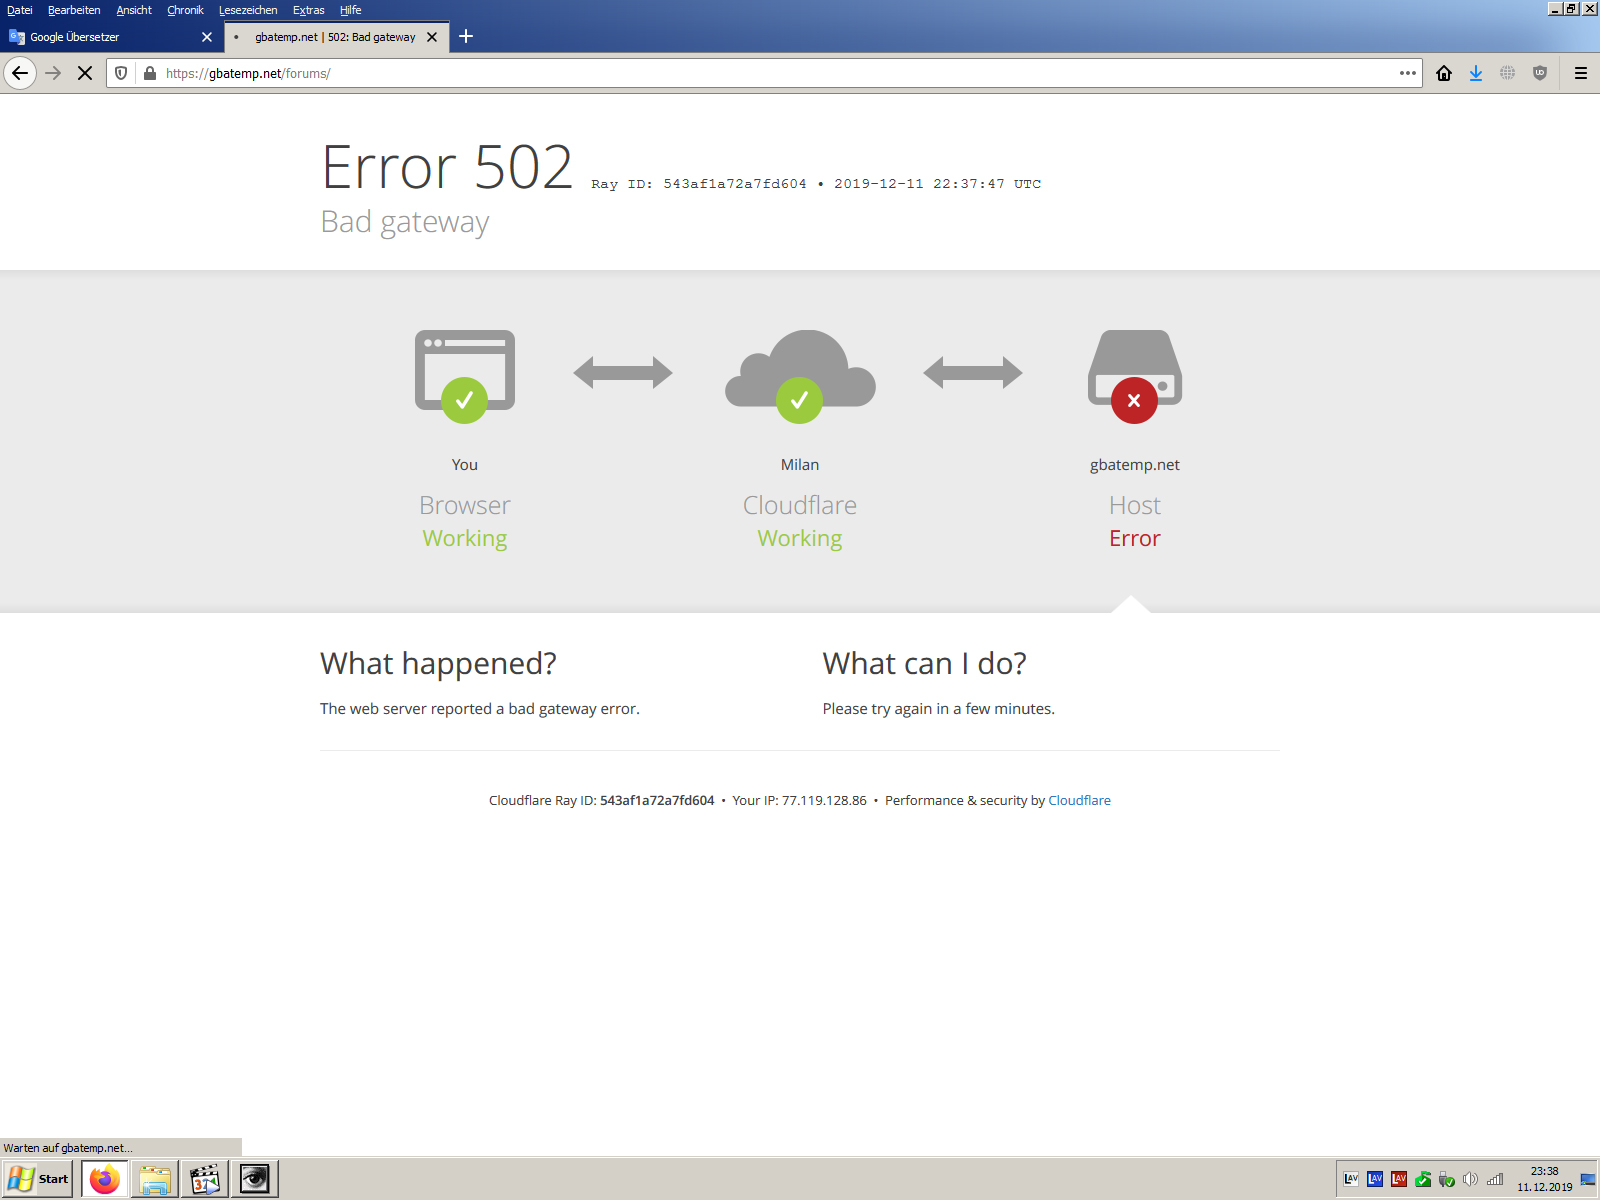This screenshot has height=1200, width=1600.
Task: Click the "Milan" location label
Action: 800,464
